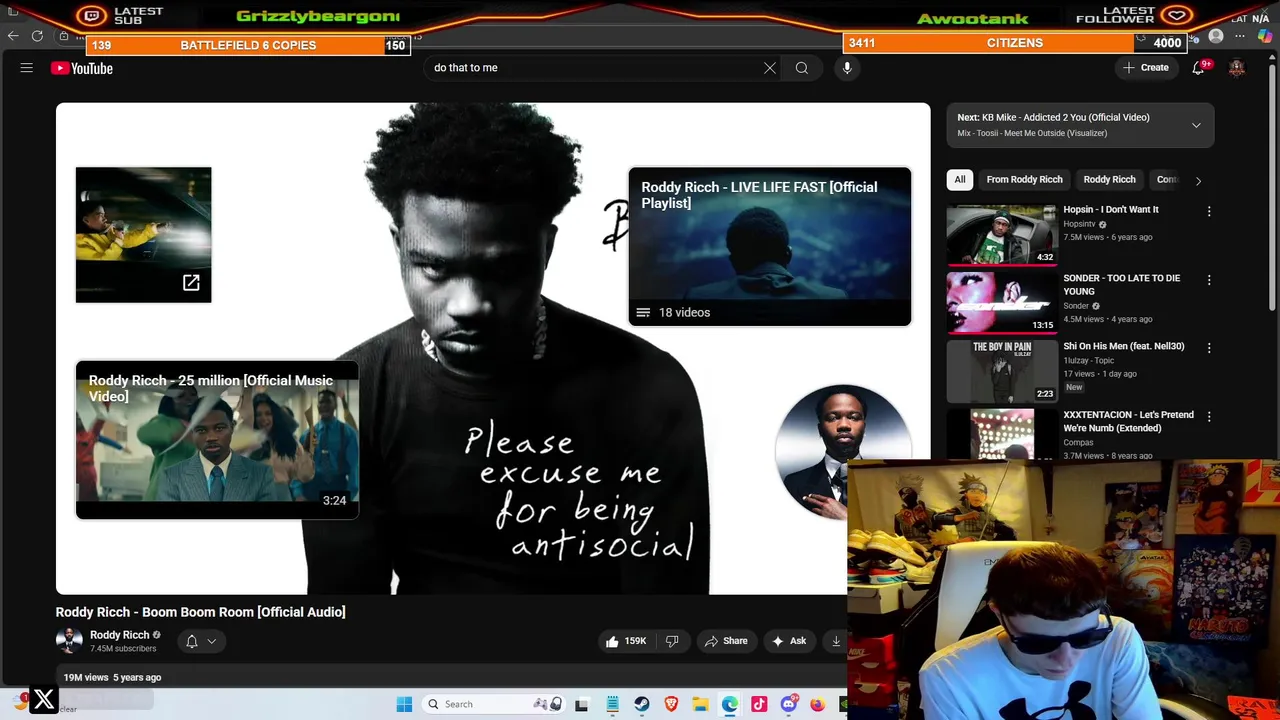Image resolution: width=1280 pixels, height=720 pixels.
Task: Open LIVE LIFE FAST playlist end card
Action: pyautogui.click(x=769, y=246)
